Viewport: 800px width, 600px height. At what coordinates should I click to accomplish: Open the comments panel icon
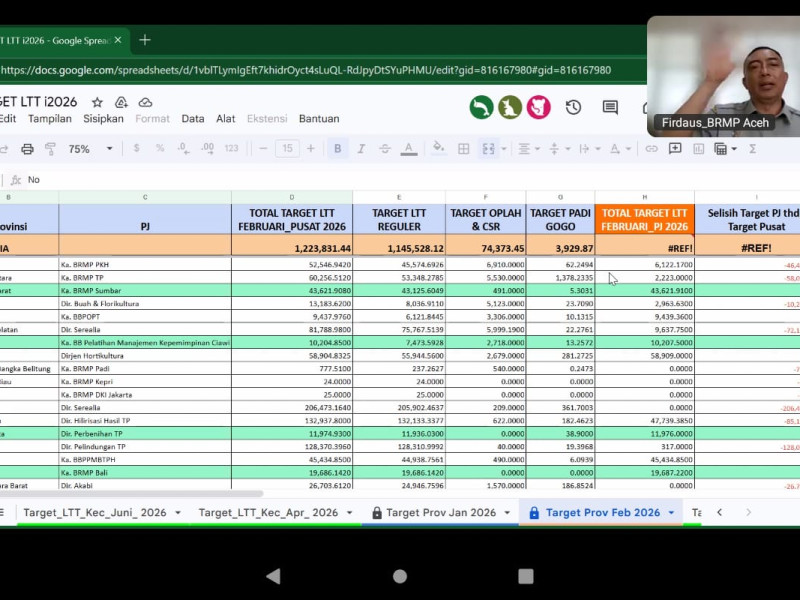(x=610, y=107)
